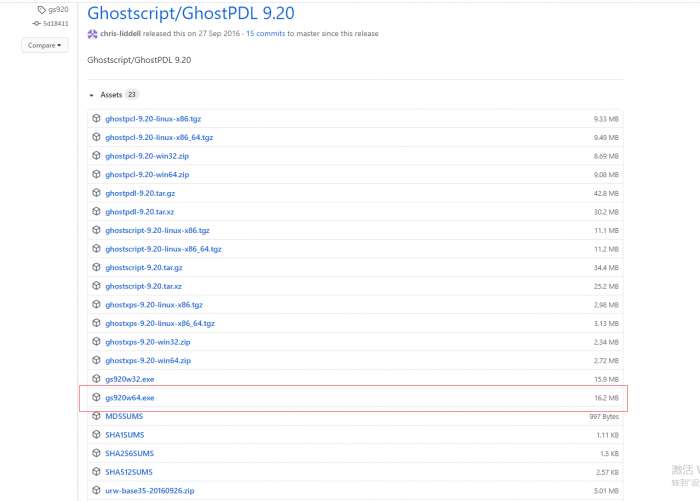Image resolution: width=700 pixels, height=501 pixels.
Task: Click package icon beside ghostscript-9.20-linux-x86.tgz
Action: (x=96, y=230)
